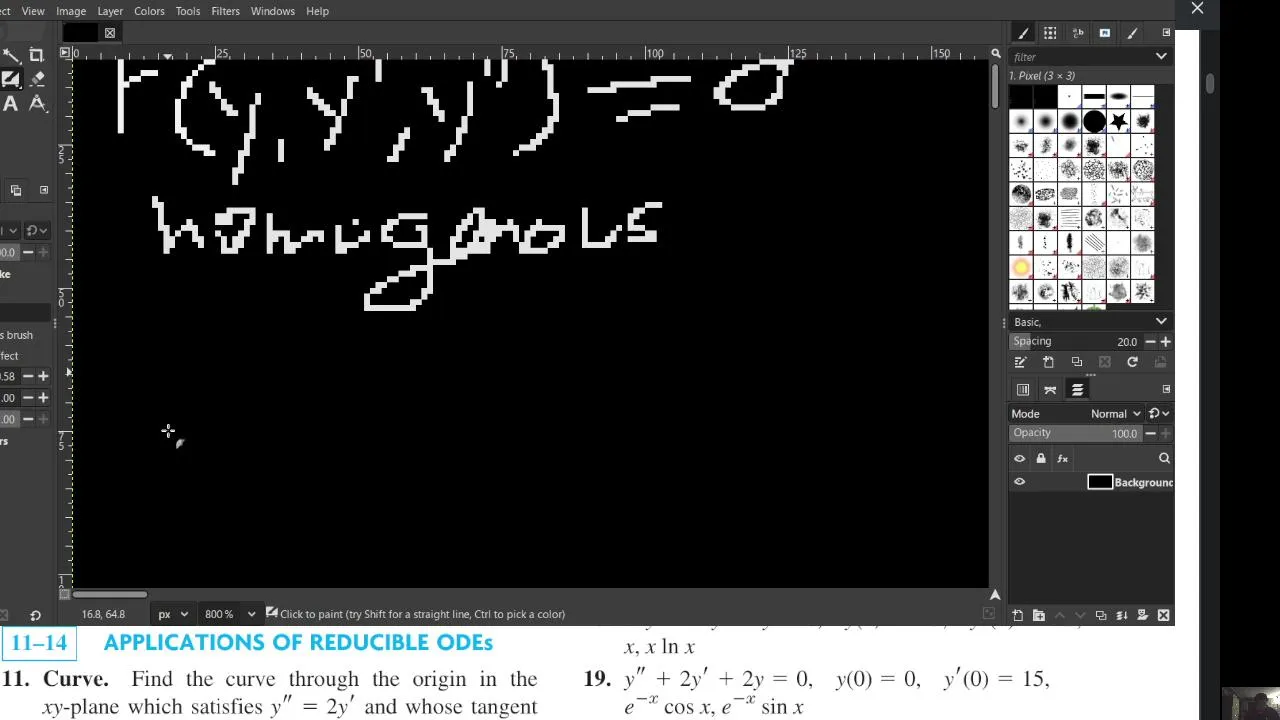
Task: Open the Windows menu
Action: click(x=273, y=11)
